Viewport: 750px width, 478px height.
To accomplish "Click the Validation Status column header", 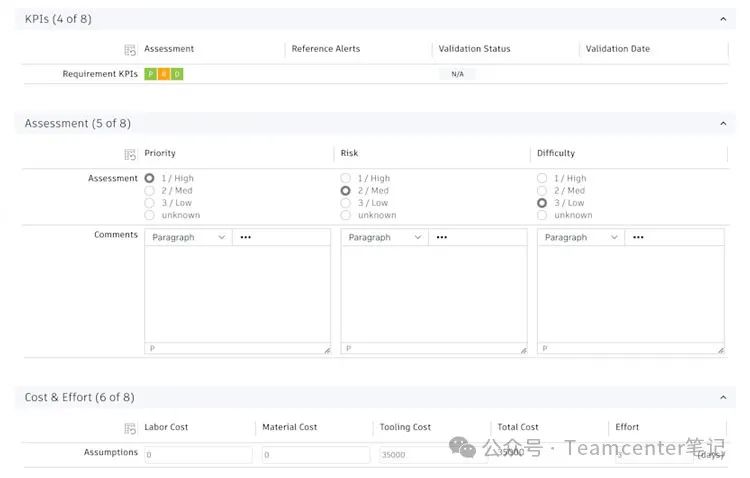I will tap(474, 49).
